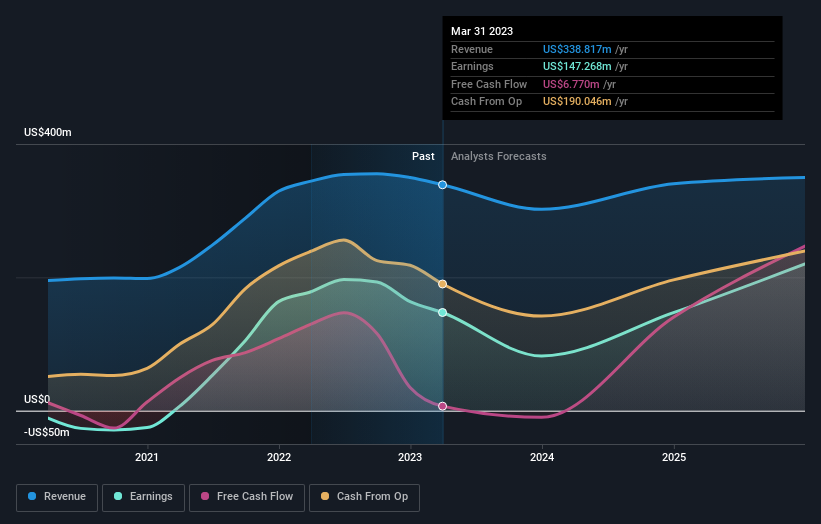Click the Analysts Forecasts label
The height and width of the screenshot is (524, 821).
pyautogui.click(x=498, y=156)
